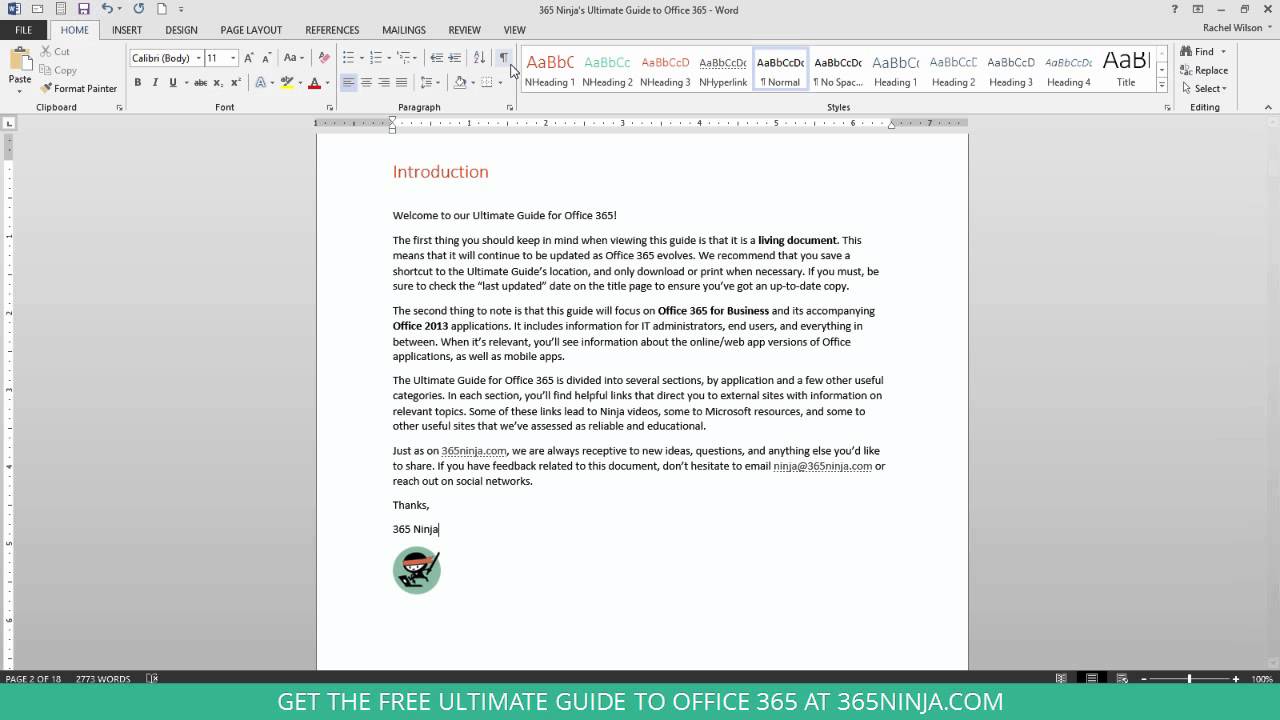
Task: Open the FILE tab
Action: tap(23, 30)
